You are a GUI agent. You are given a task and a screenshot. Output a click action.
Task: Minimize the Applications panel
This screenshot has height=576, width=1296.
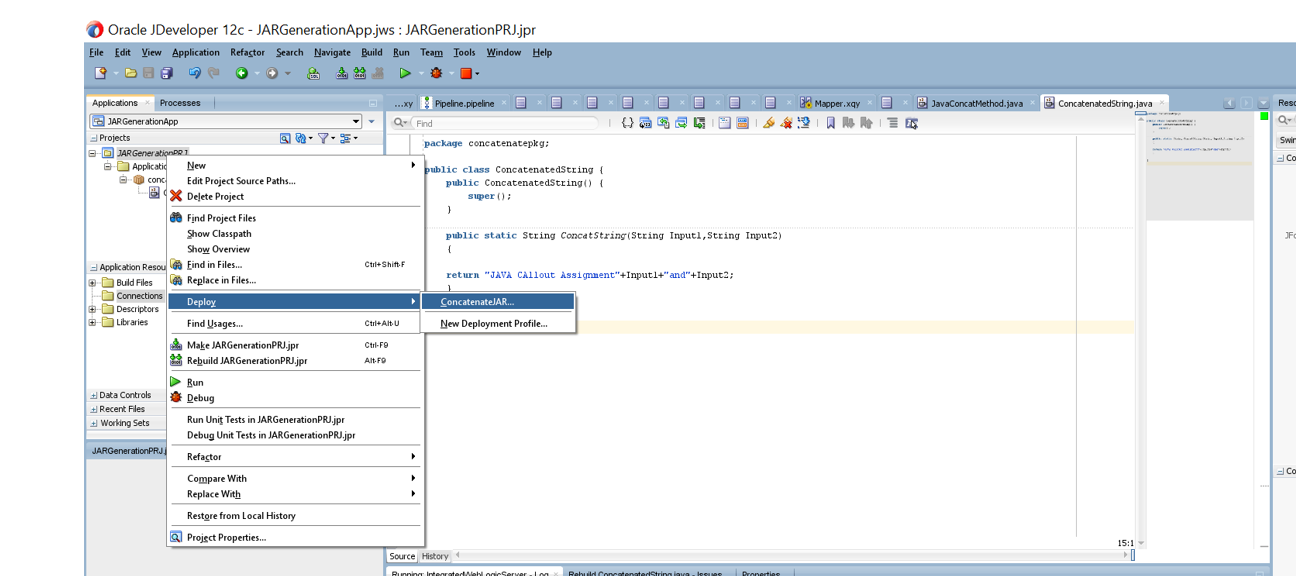coord(373,103)
